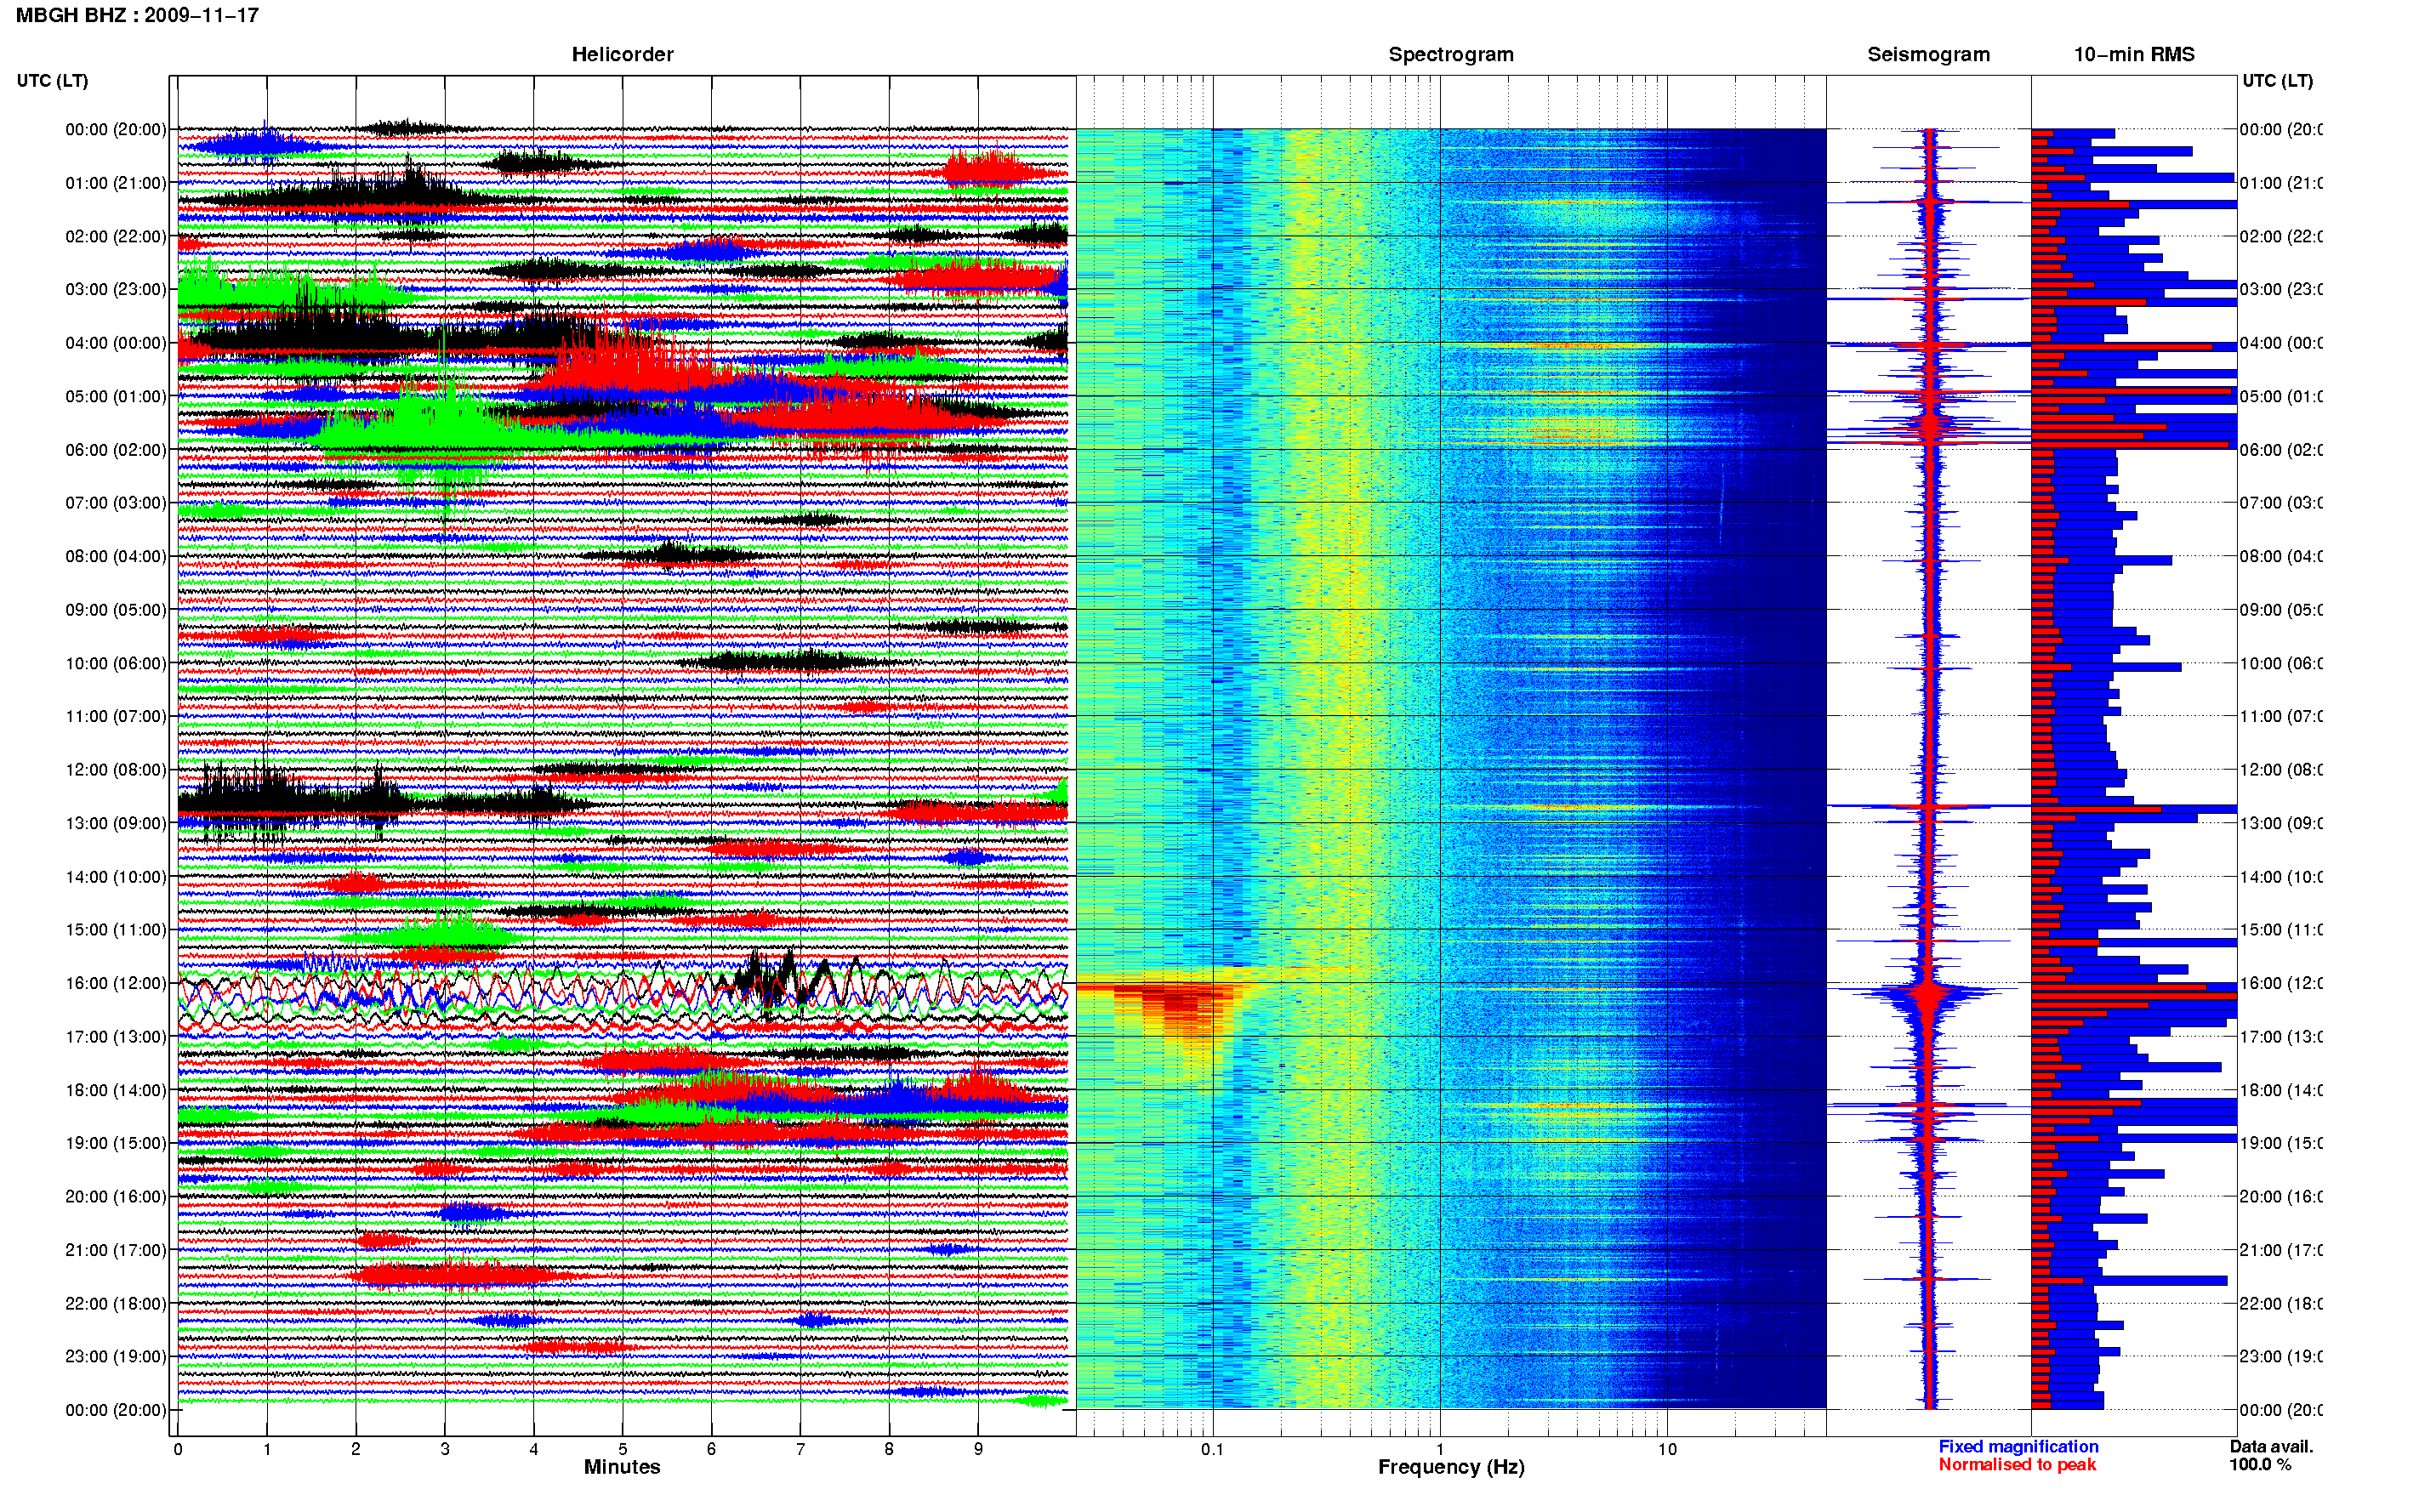Click the left '03:00 (23:00)' time label

116,289
